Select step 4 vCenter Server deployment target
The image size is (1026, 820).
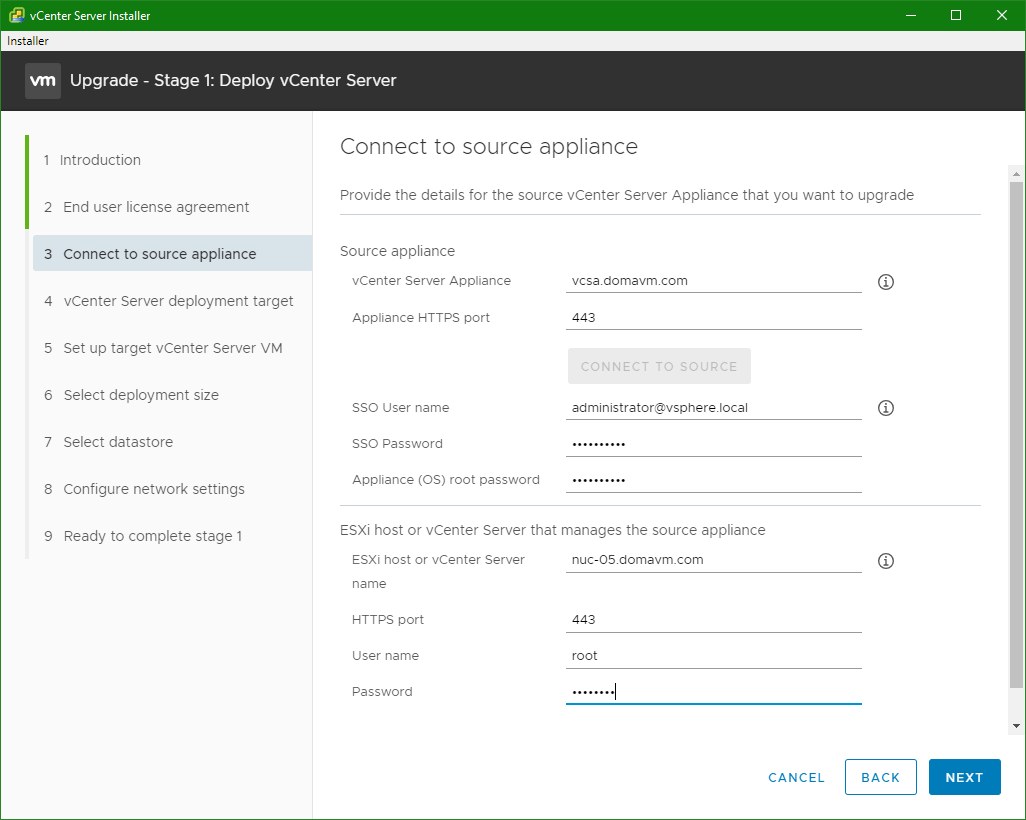point(169,301)
